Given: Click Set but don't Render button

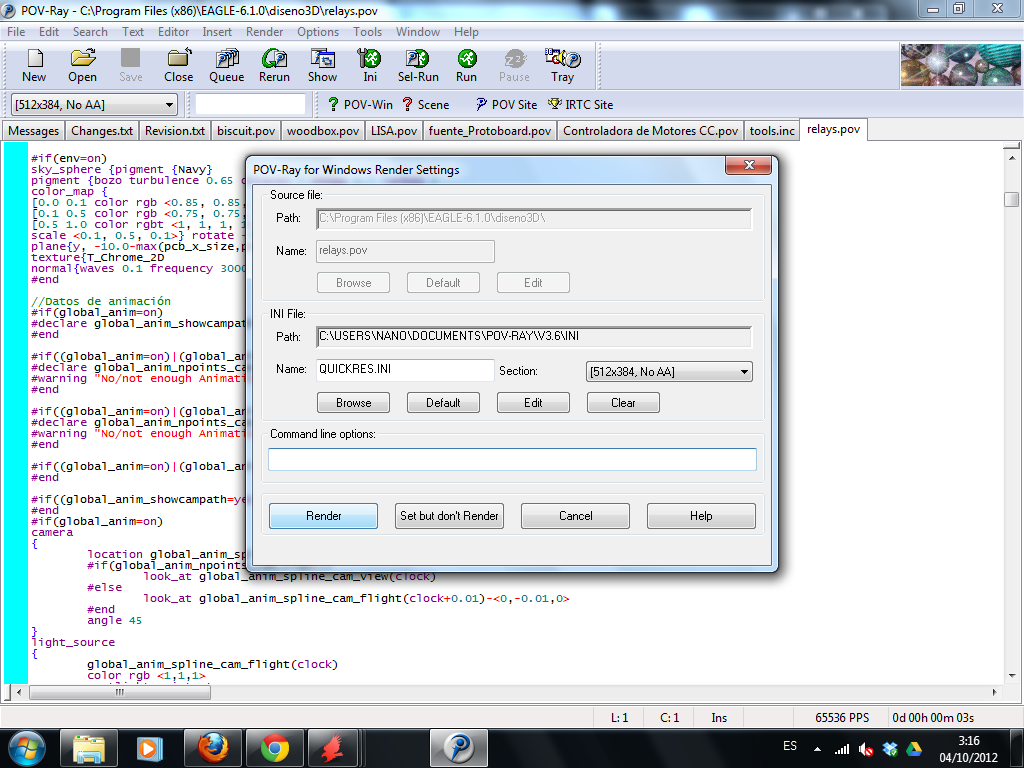Looking at the screenshot, I should click(x=449, y=516).
